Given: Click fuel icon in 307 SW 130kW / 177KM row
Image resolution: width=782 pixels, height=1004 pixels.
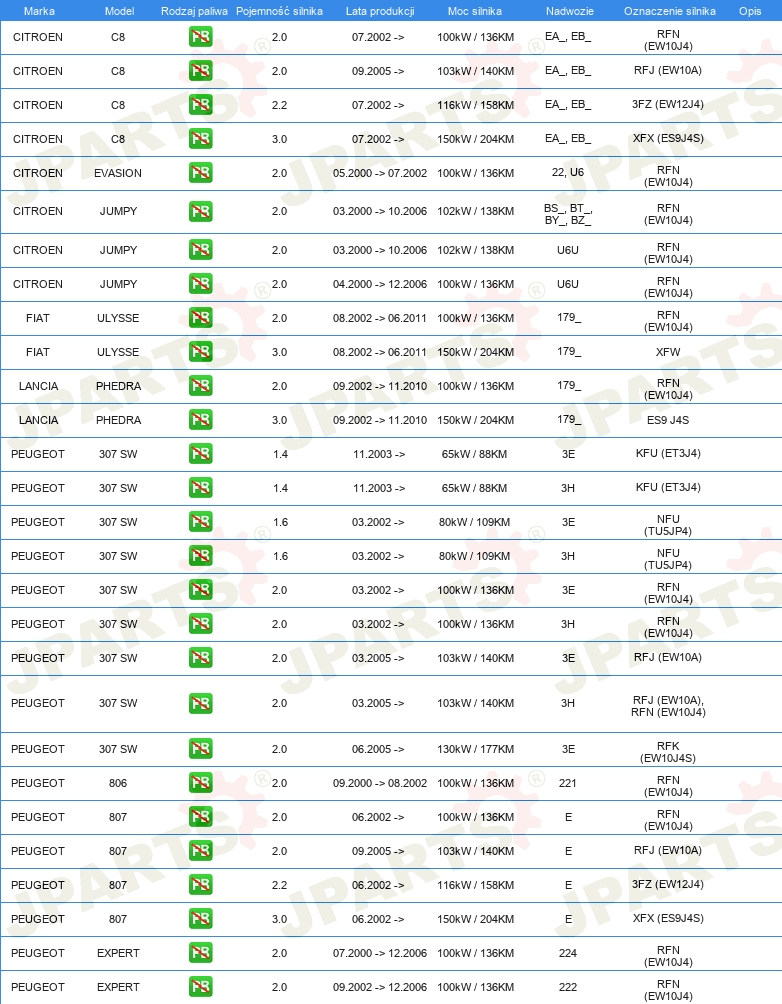Looking at the screenshot, I should pyautogui.click(x=200, y=749).
